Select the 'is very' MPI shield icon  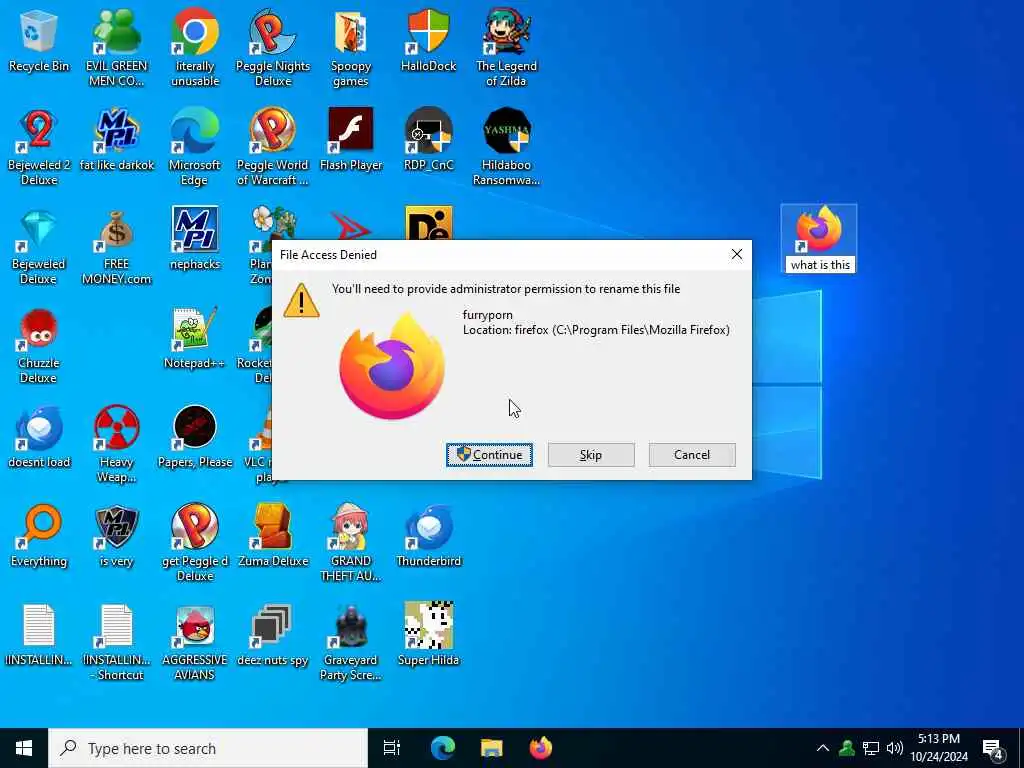[117, 537]
